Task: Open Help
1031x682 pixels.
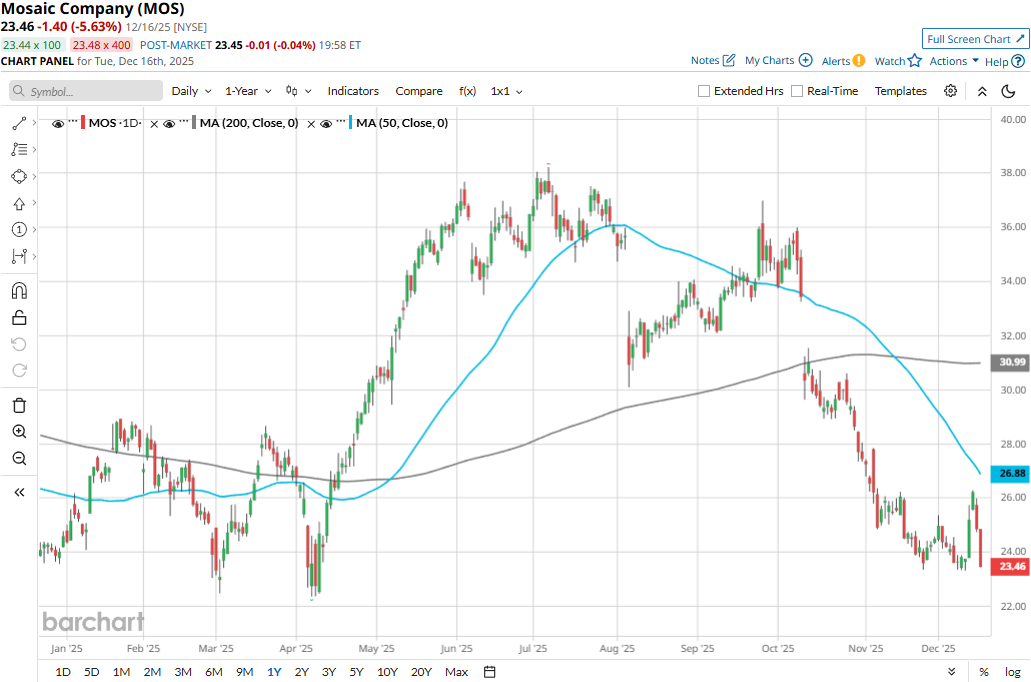Action: coord(1004,61)
